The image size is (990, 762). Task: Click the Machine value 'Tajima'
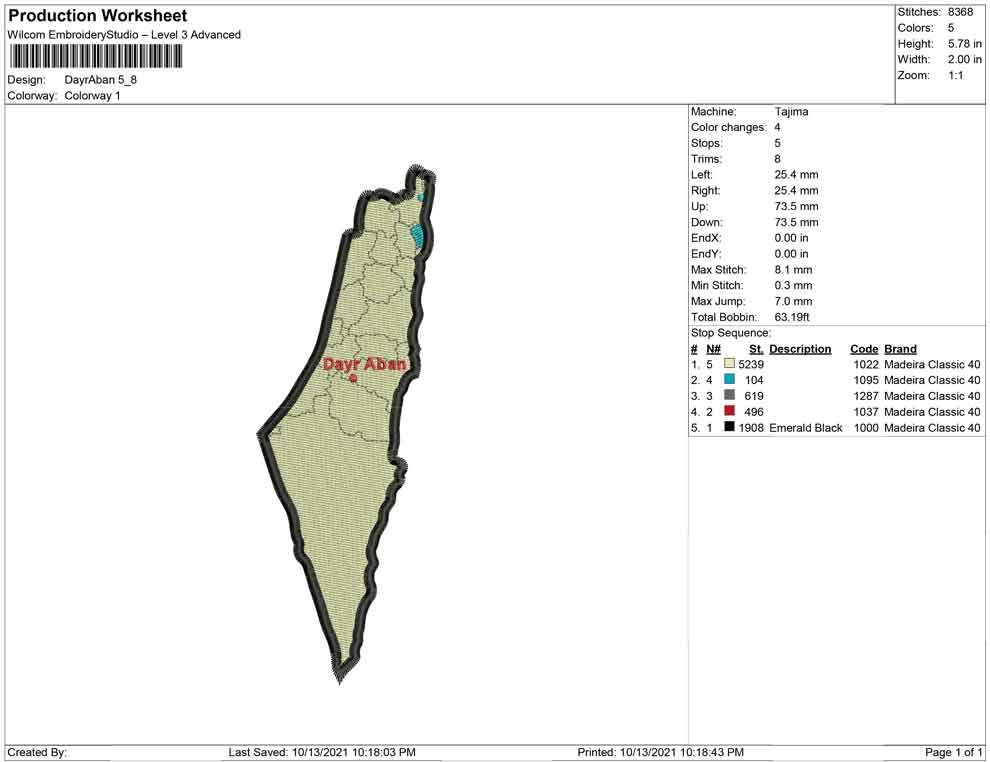click(x=791, y=112)
